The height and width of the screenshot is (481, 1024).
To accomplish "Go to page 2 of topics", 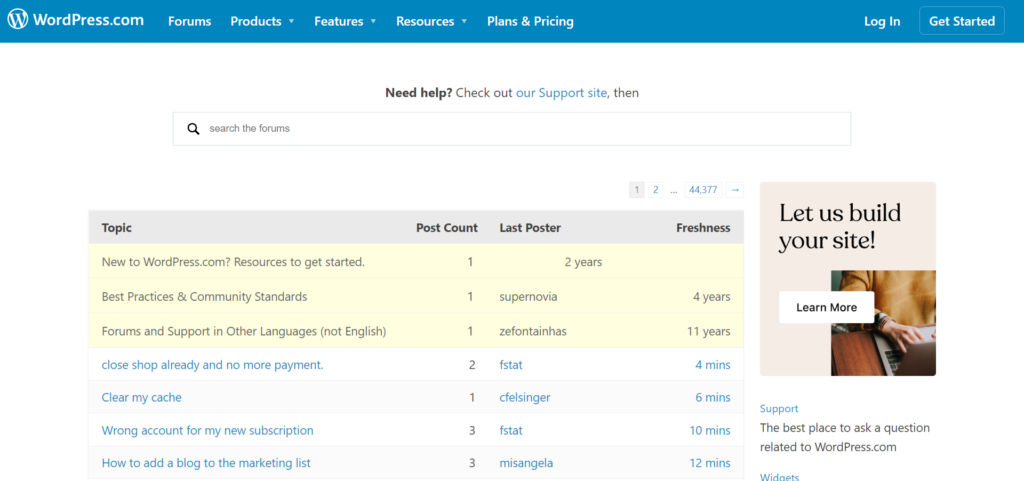I will click(655, 190).
